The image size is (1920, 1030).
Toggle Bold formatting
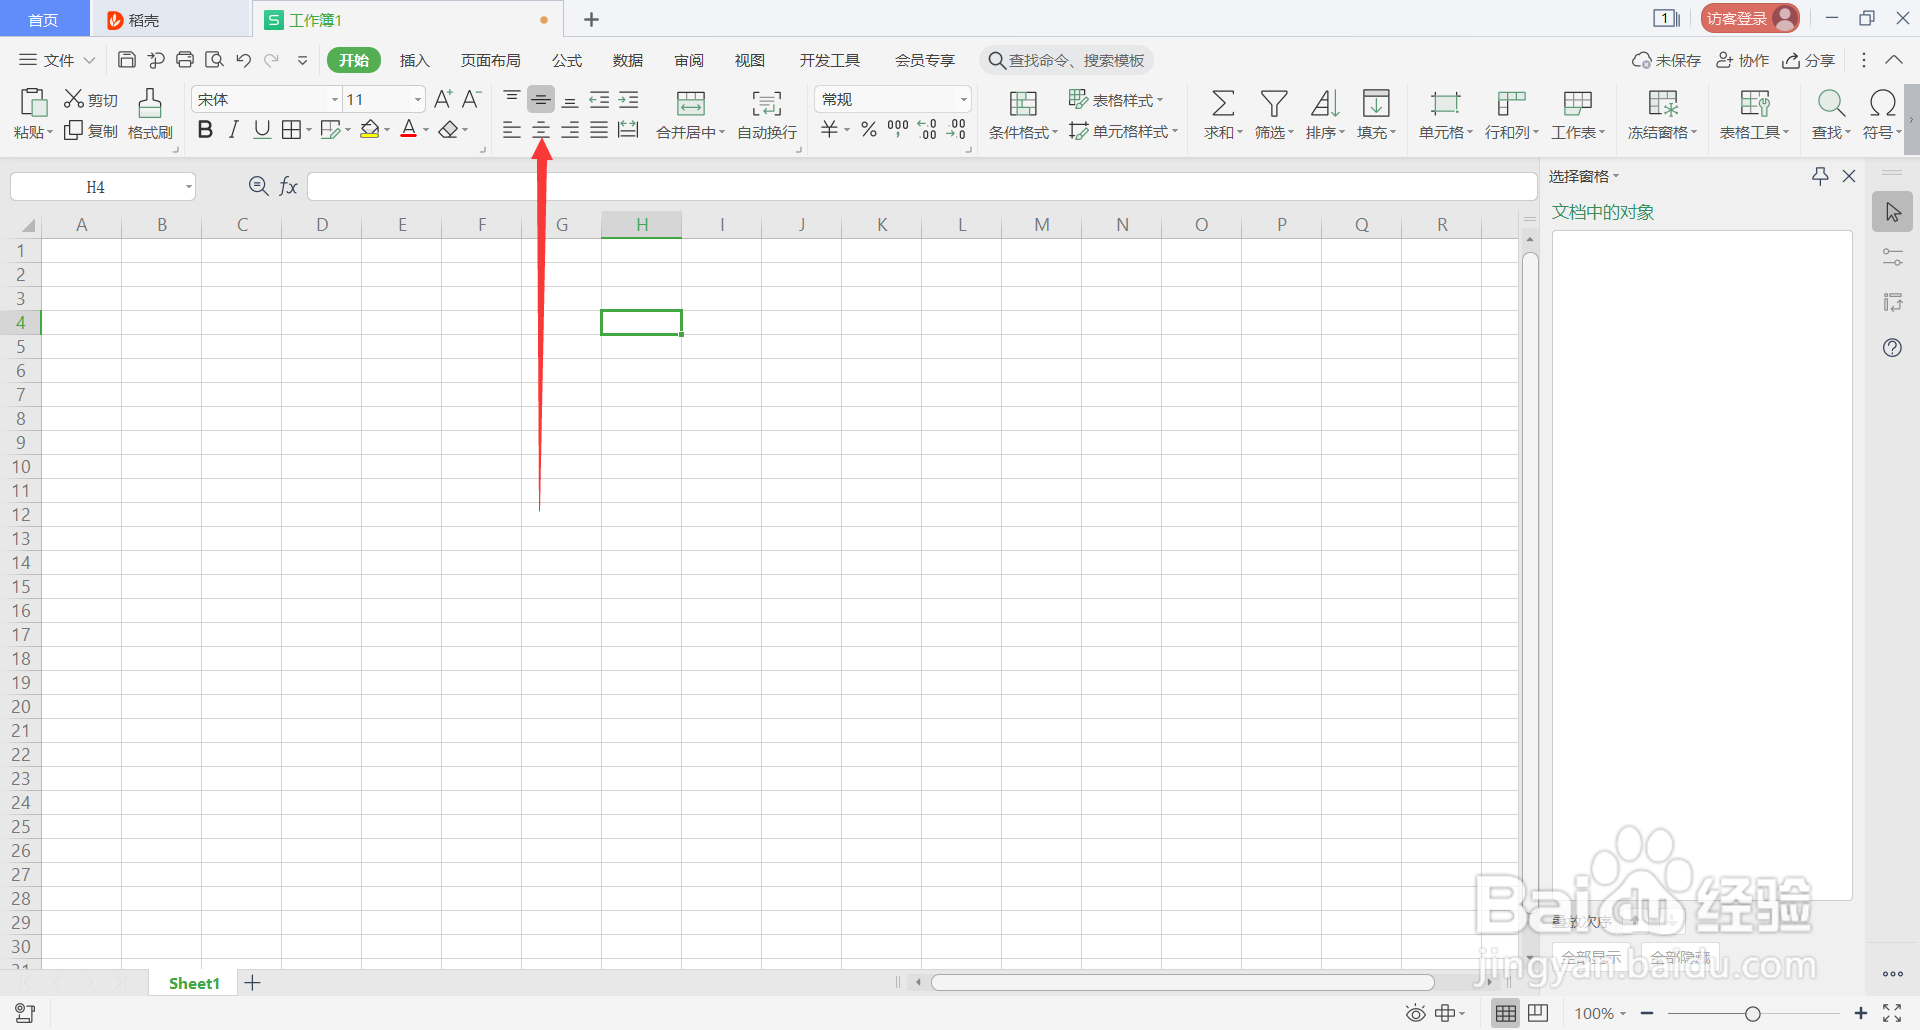click(x=205, y=130)
